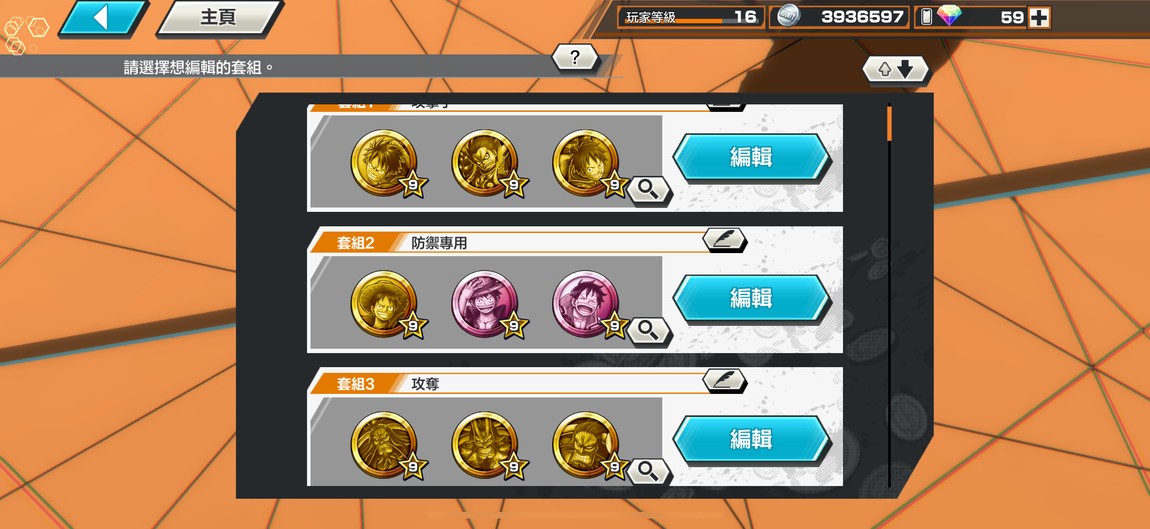Select the middle pink medal in set 2
The width and height of the screenshot is (1150, 529).
click(x=486, y=304)
